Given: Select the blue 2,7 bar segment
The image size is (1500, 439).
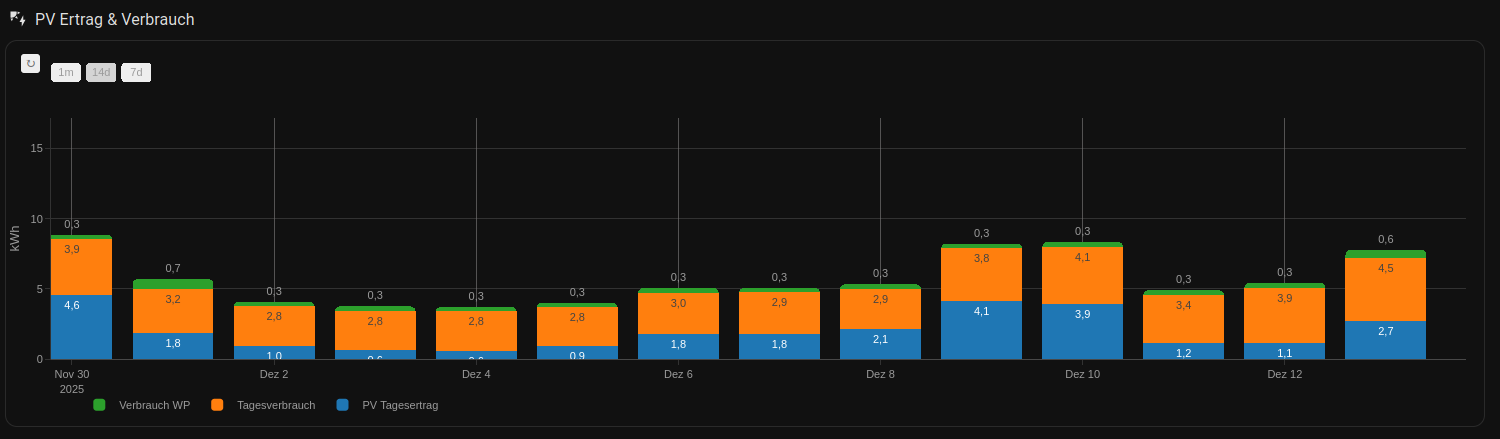Looking at the screenshot, I should tap(1385, 340).
